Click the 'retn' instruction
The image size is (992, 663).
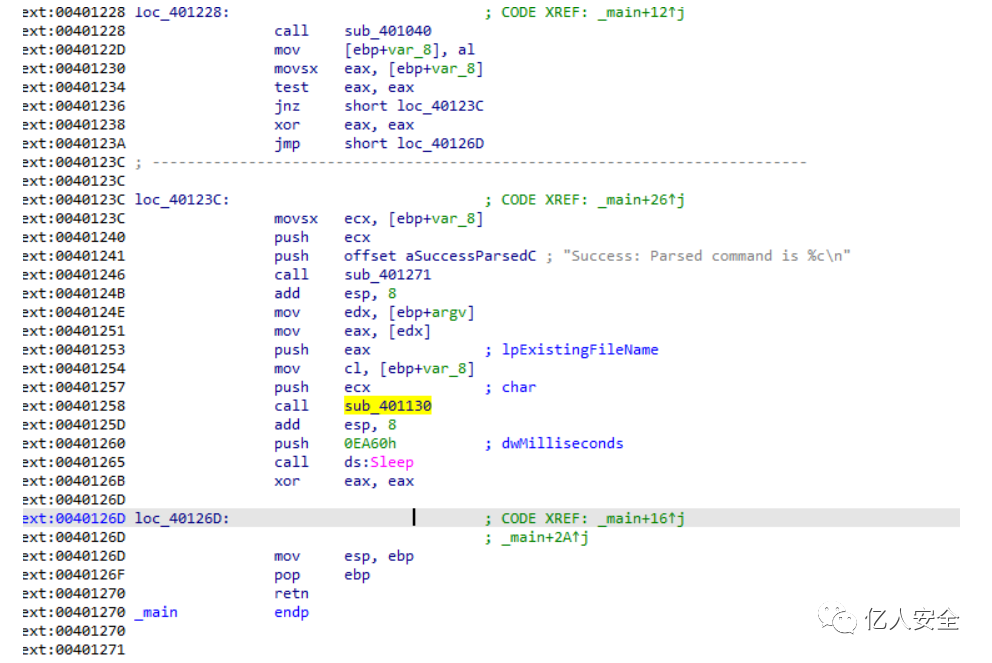(292, 593)
